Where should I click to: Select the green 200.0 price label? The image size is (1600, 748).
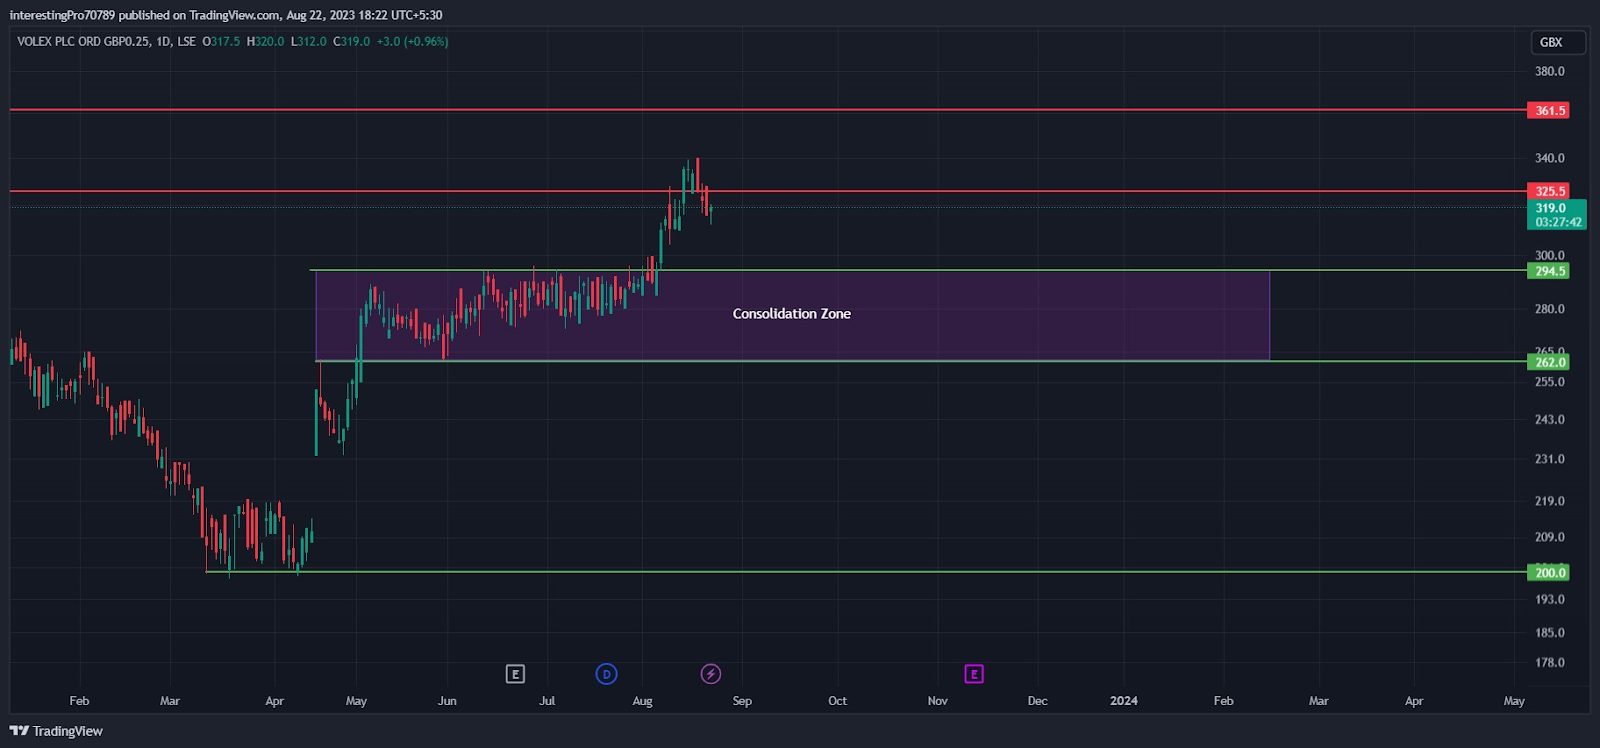1549,573
